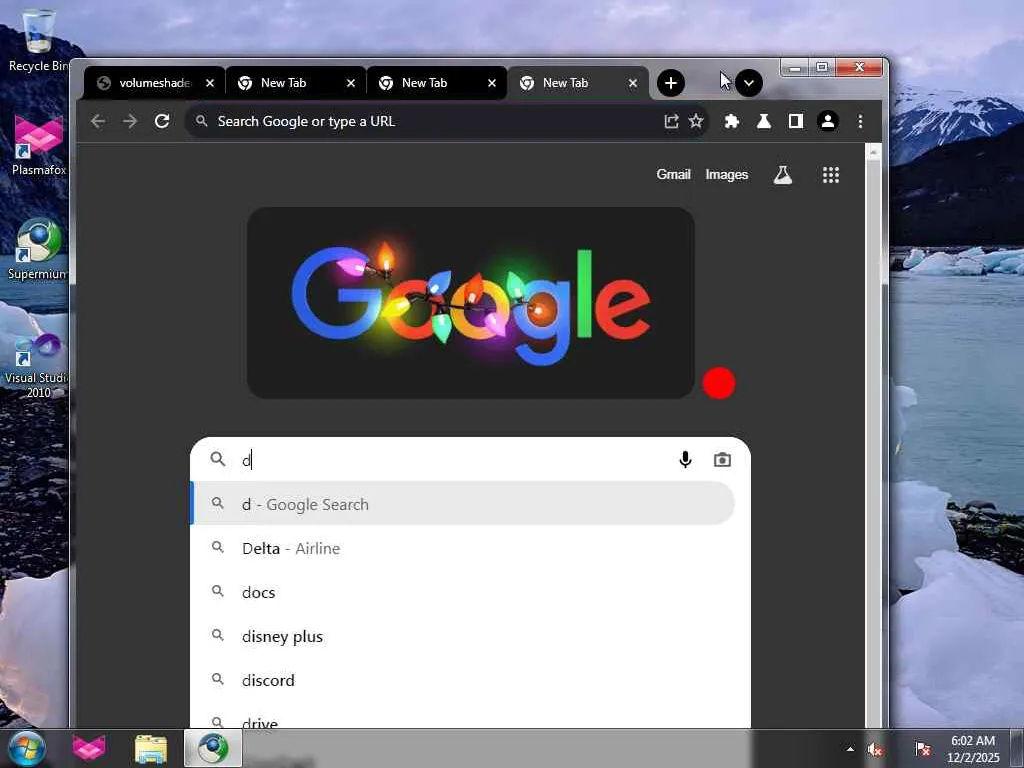Open the Extensions puzzle icon
This screenshot has width=1024, height=768.
point(731,121)
